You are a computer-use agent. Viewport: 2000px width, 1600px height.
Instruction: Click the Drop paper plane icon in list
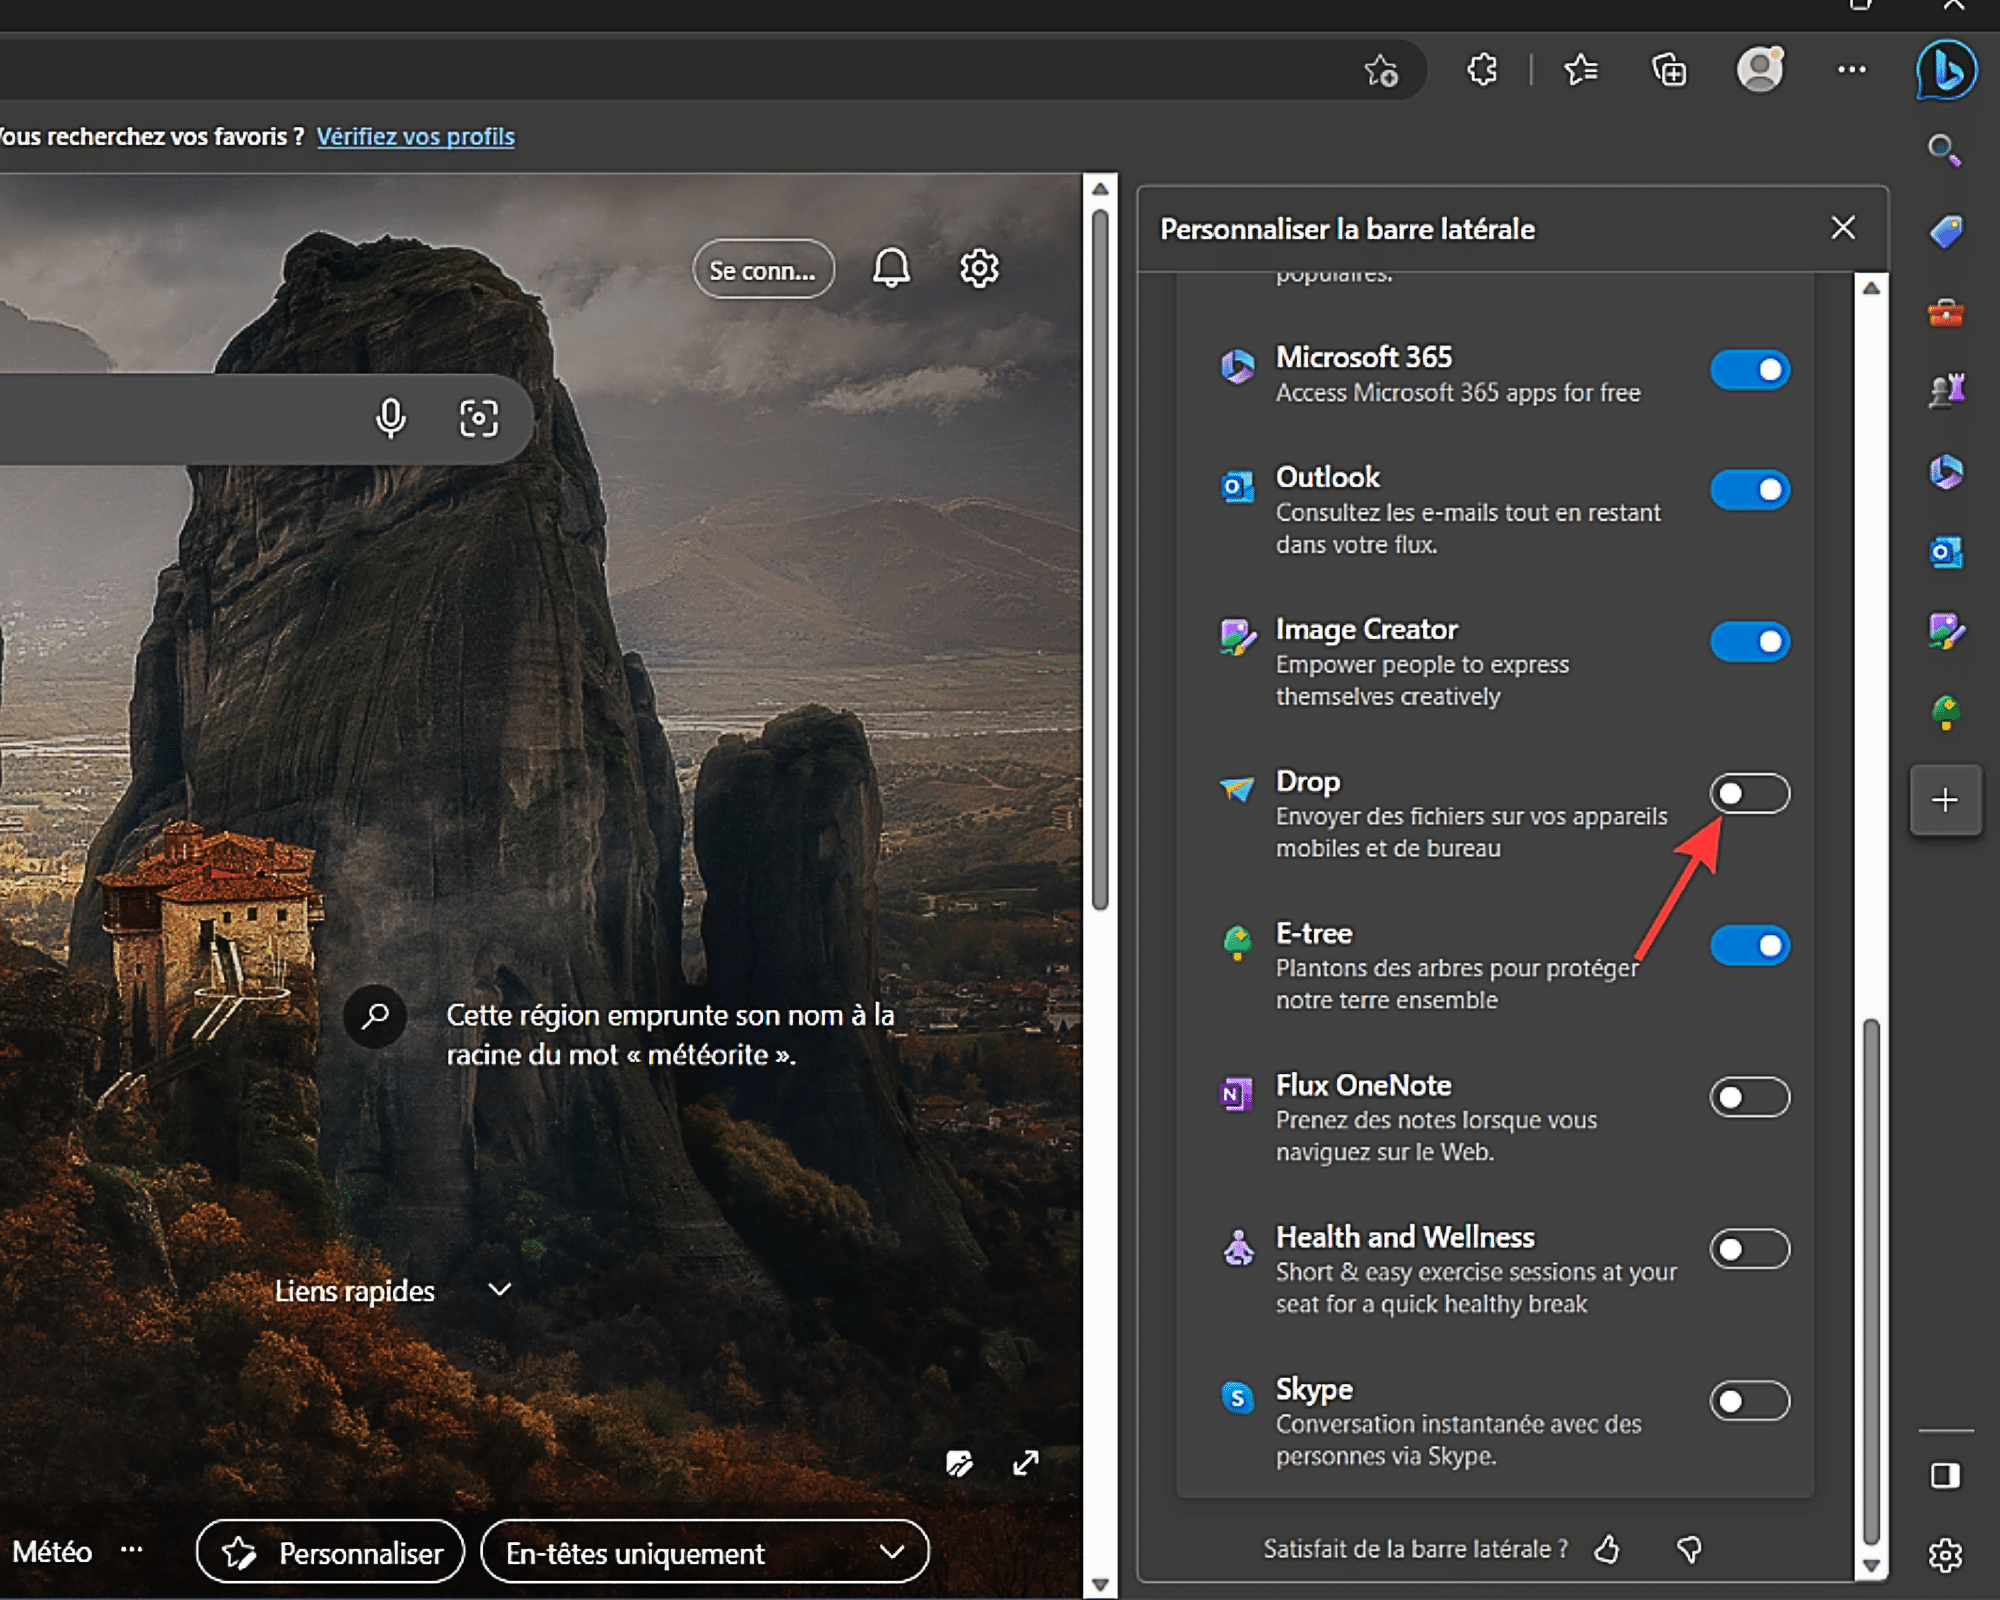tap(1237, 789)
